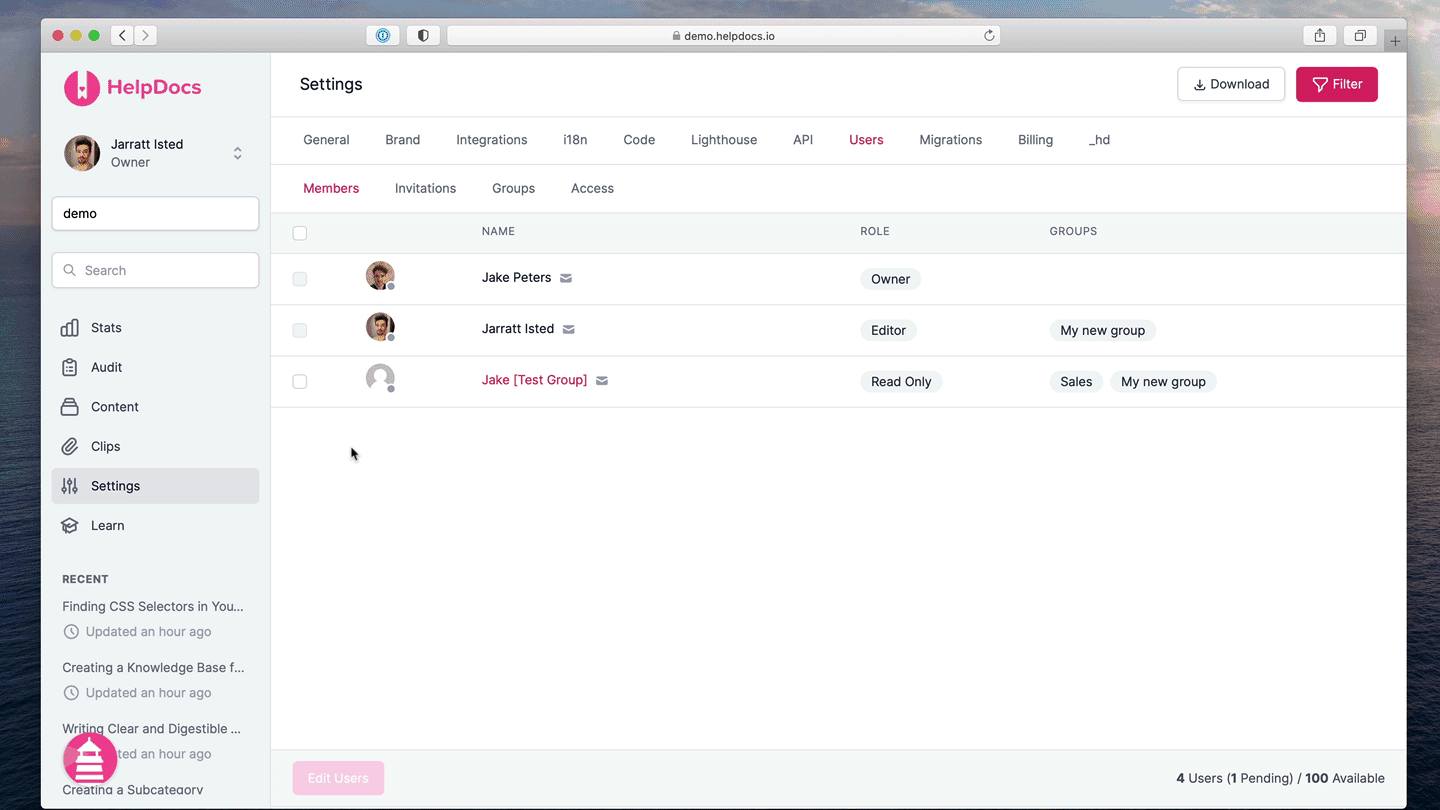The width and height of the screenshot is (1440, 810).
Task: Click the Read Only role badge
Action: pos(901,381)
